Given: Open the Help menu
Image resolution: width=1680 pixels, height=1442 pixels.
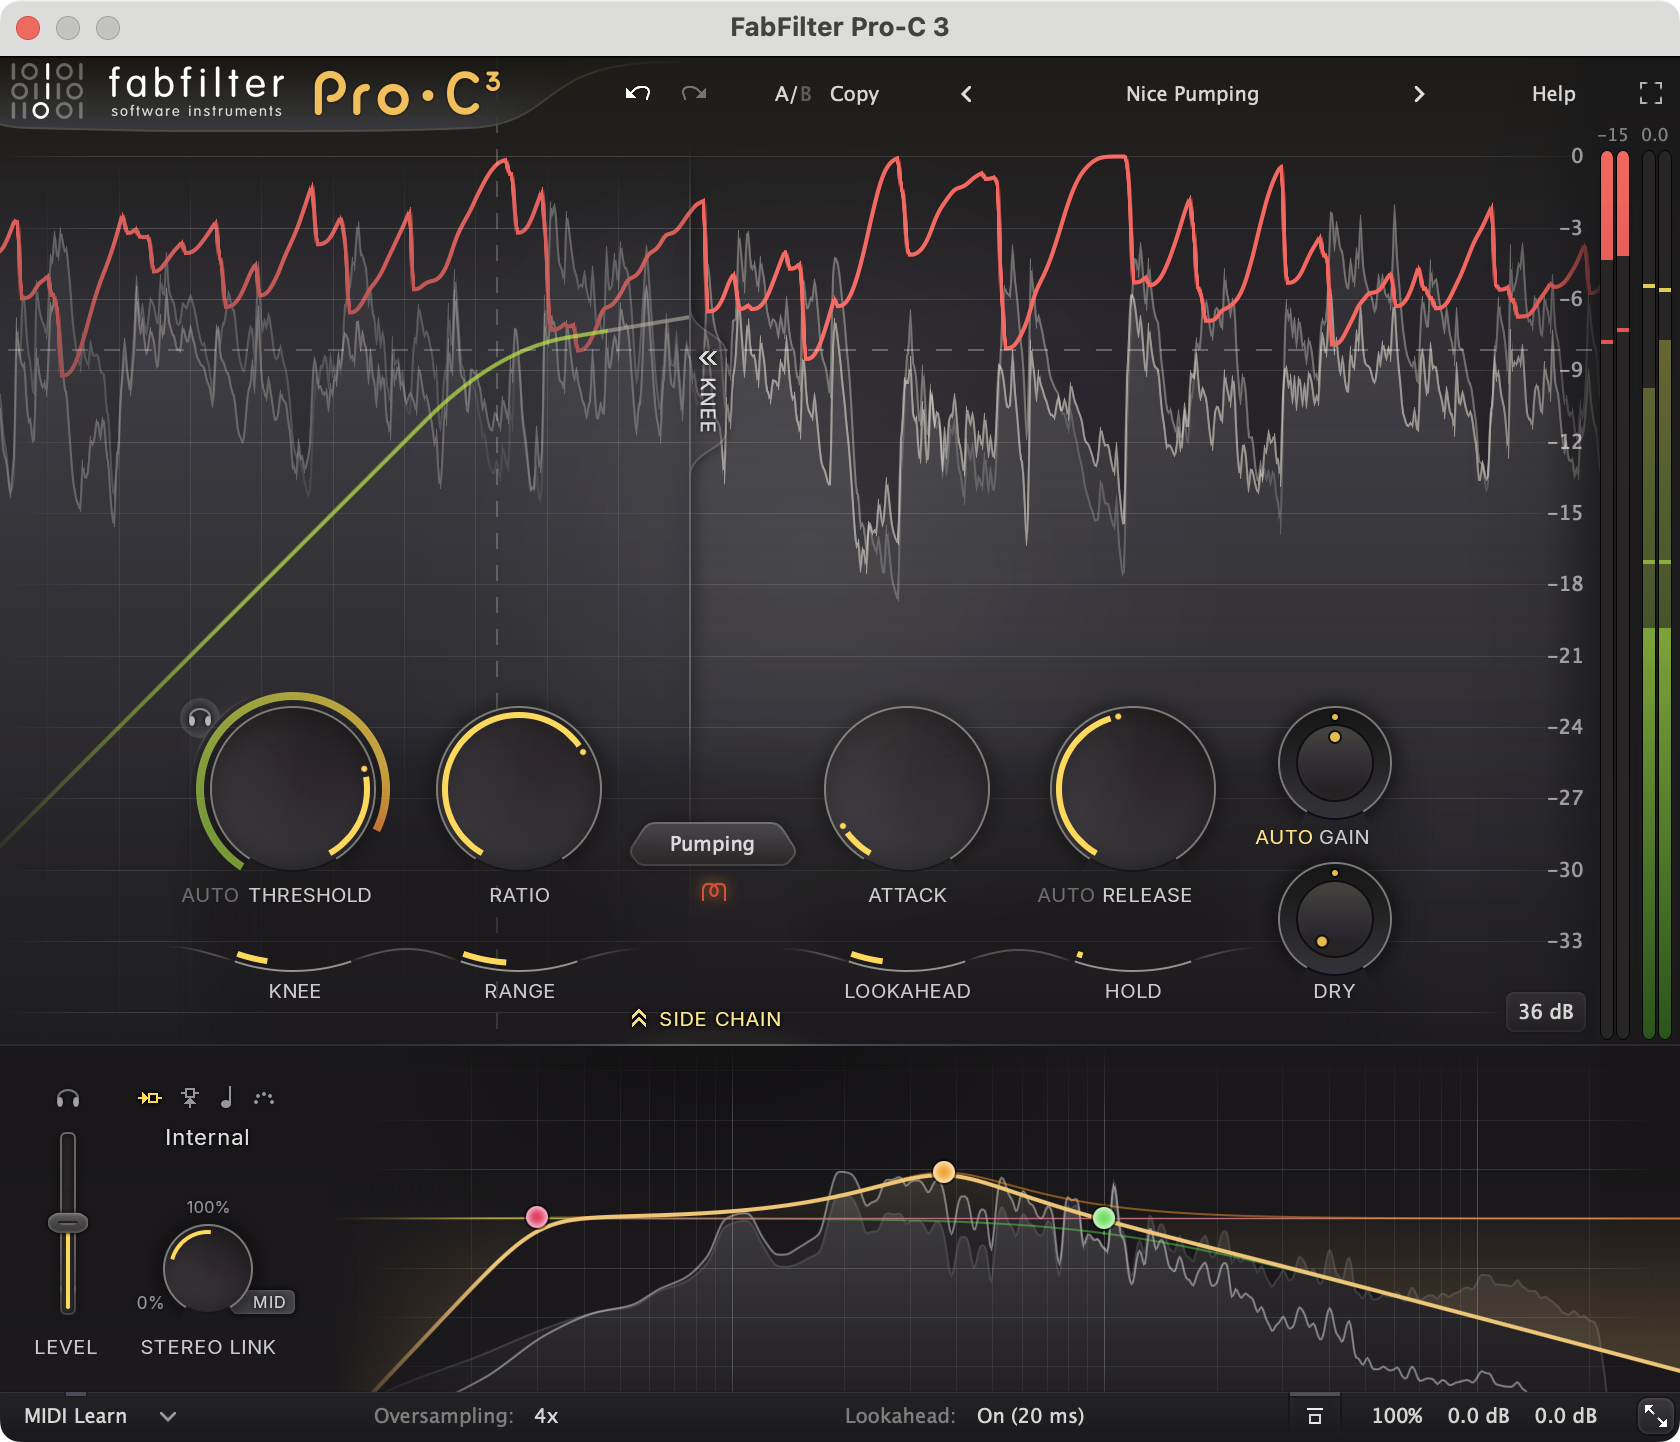Looking at the screenshot, I should (1552, 93).
